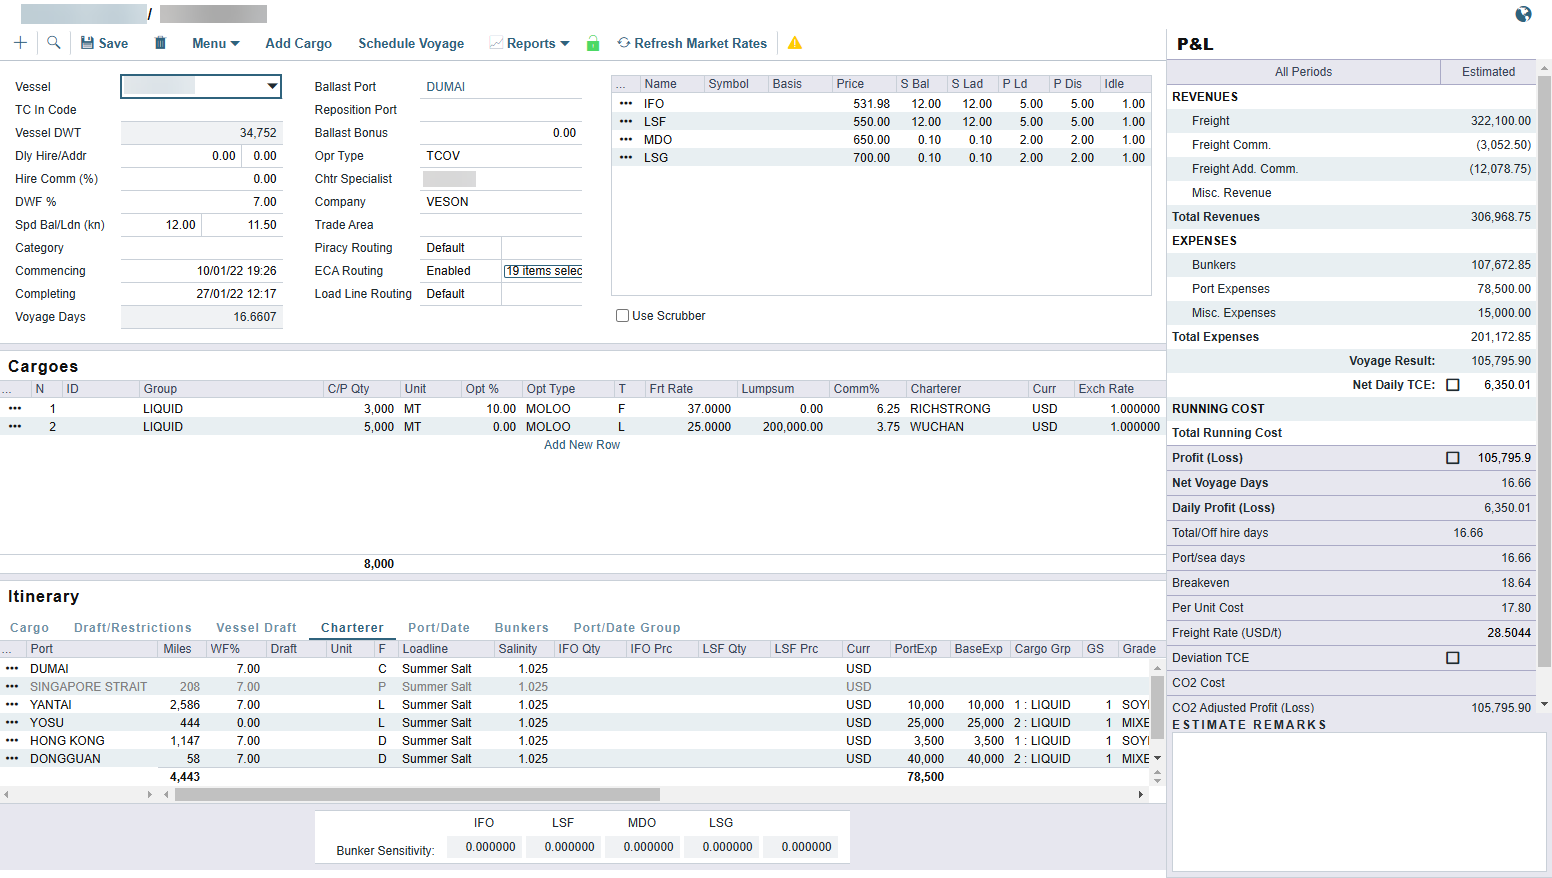The image size is (1552, 878).
Task: Click the globe icon at top right
Action: pyautogui.click(x=1523, y=14)
